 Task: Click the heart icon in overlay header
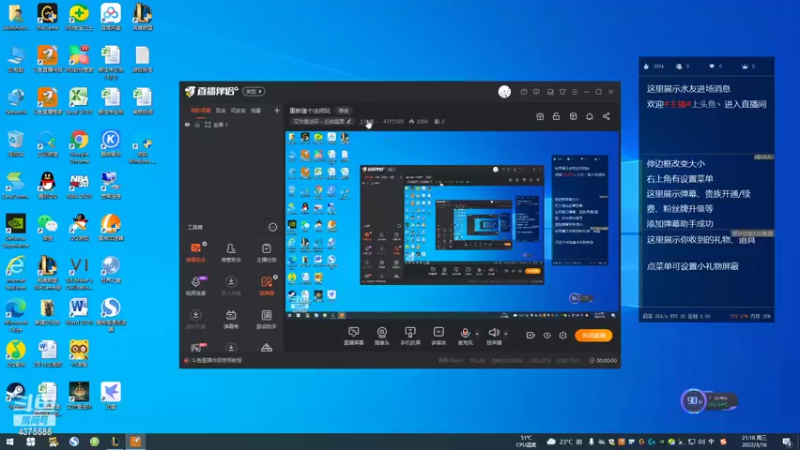click(x=712, y=66)
